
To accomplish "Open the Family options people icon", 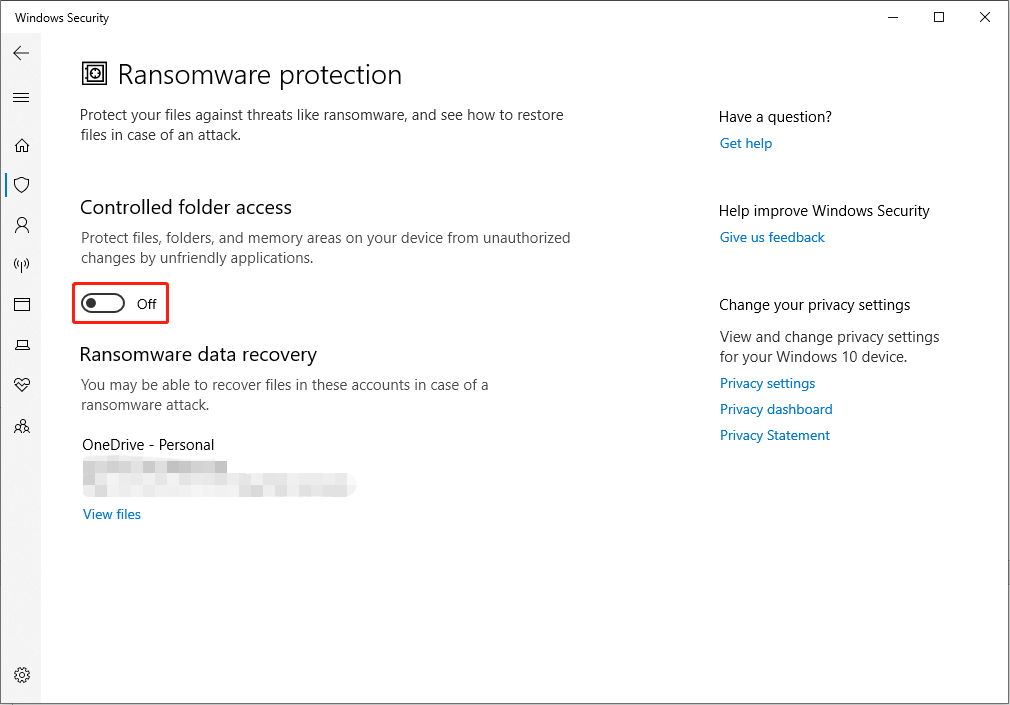I will click(x=22, y=426).
